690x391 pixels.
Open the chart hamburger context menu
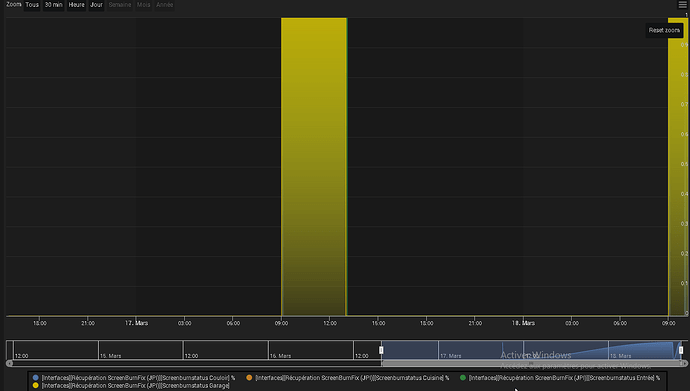click(683, 4)
